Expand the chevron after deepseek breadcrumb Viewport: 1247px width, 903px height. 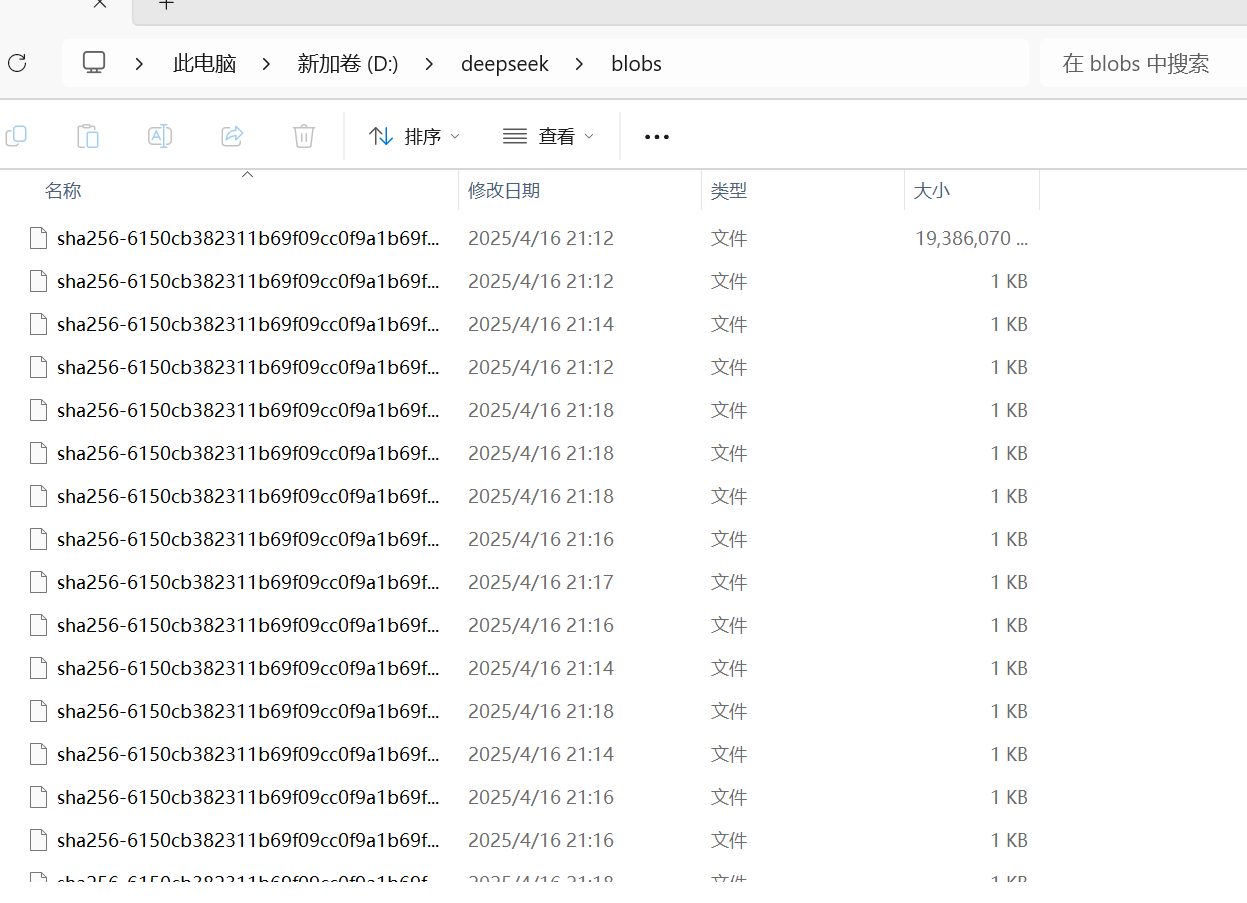pyautogui.click(x=580, y=64)
